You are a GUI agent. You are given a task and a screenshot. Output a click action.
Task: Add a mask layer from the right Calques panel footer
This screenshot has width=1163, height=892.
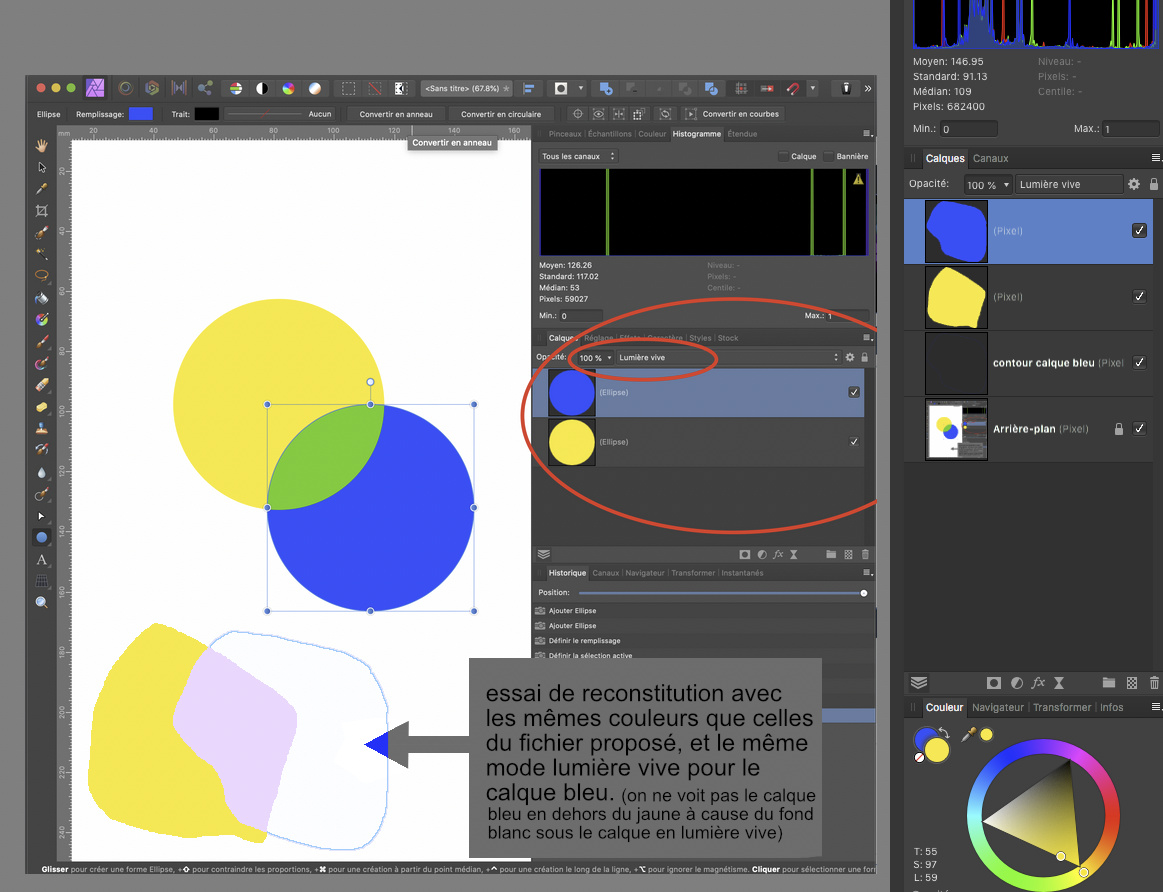coord(994,683)
